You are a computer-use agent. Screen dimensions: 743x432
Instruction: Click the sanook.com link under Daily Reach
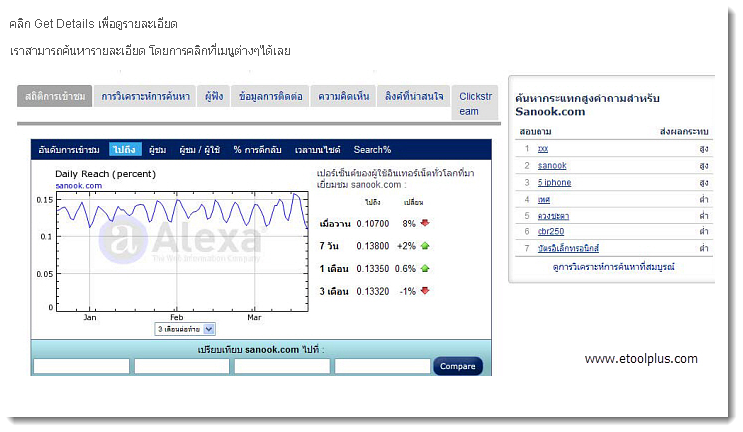79,186
